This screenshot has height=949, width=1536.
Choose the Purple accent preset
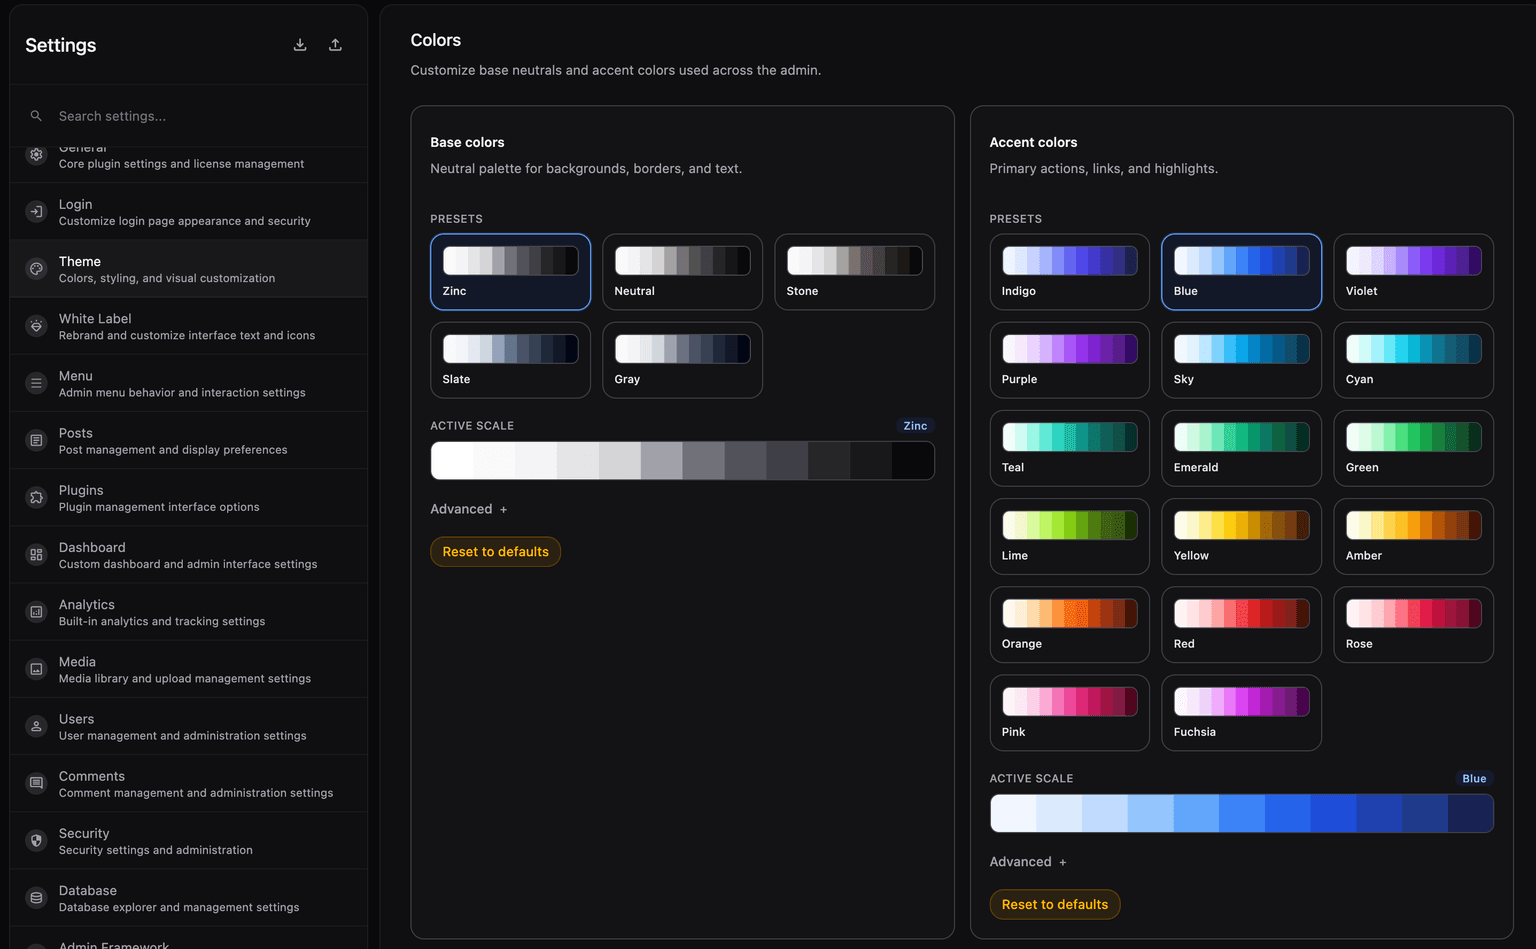coord(1069,360)
